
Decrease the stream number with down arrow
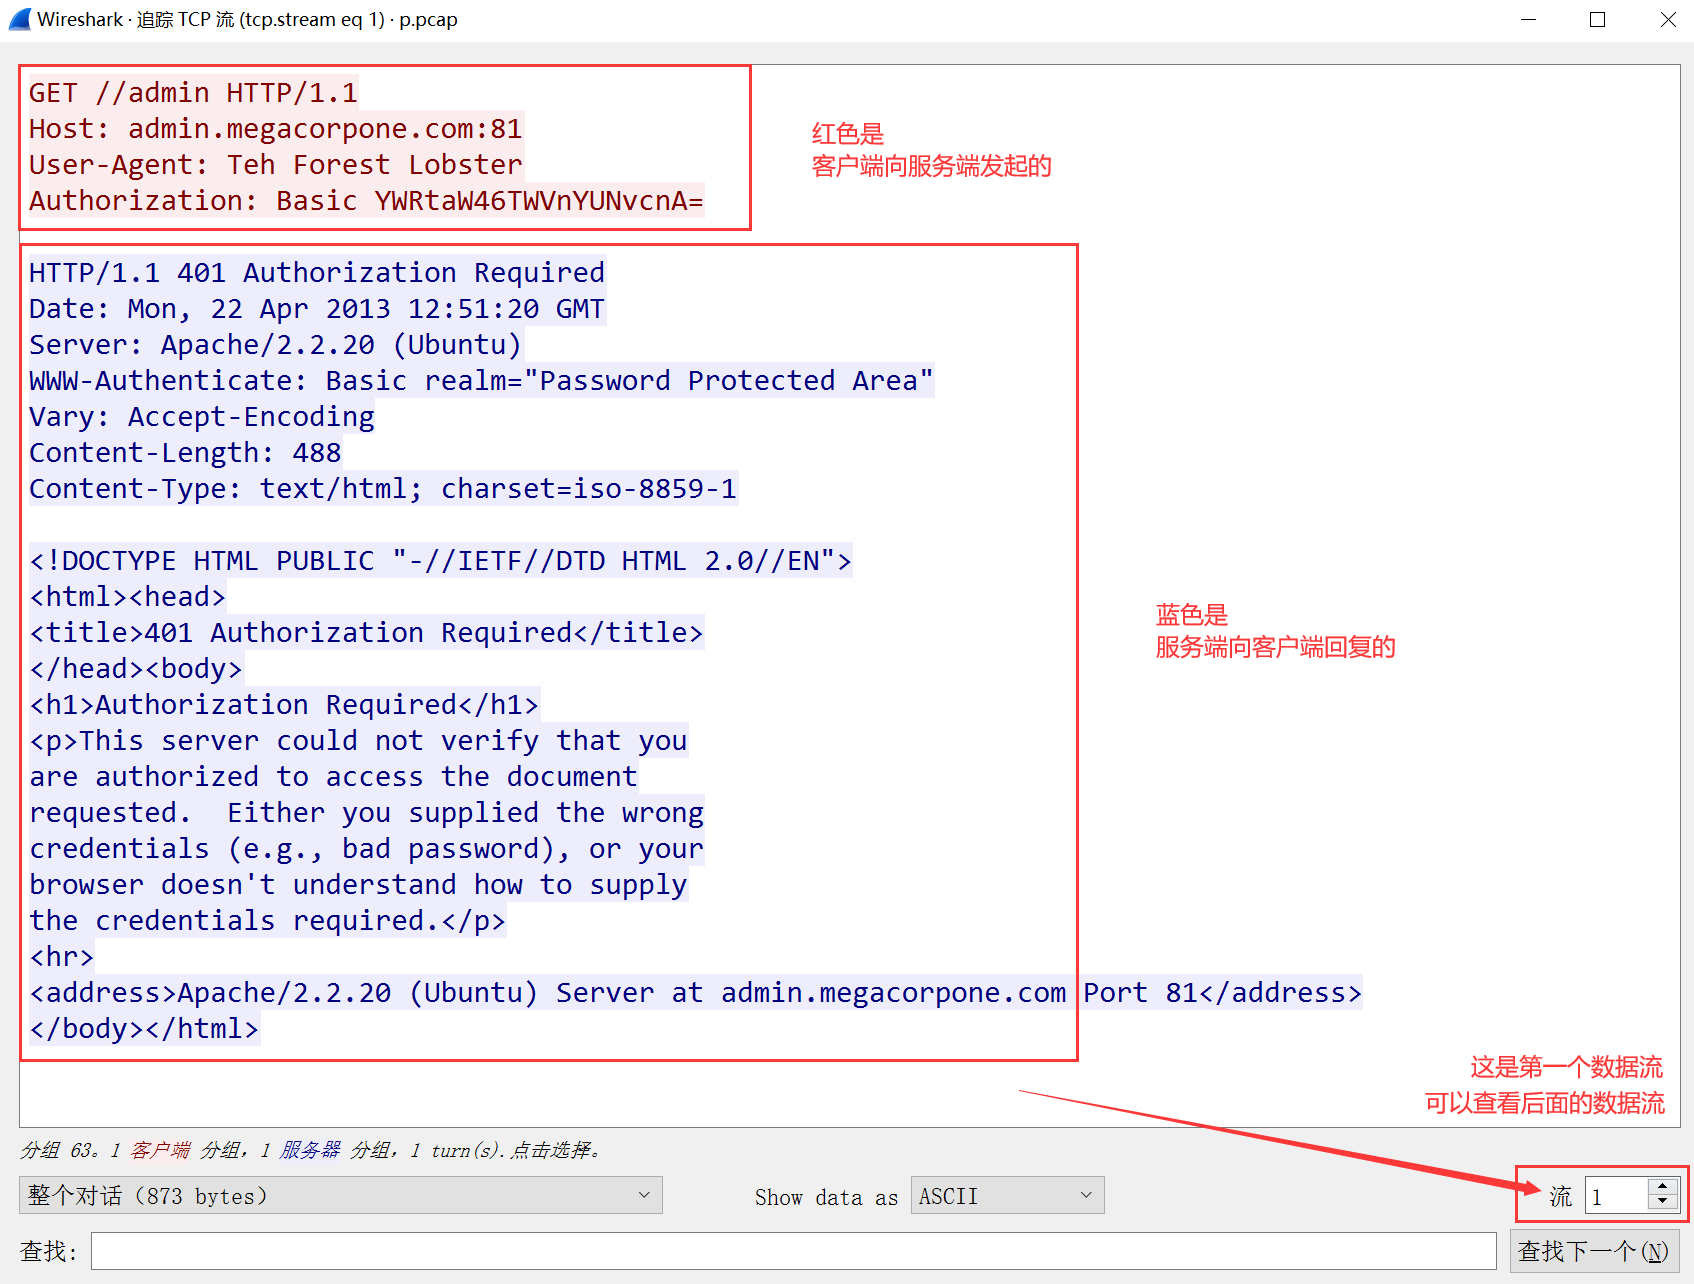[1662, 1203]
